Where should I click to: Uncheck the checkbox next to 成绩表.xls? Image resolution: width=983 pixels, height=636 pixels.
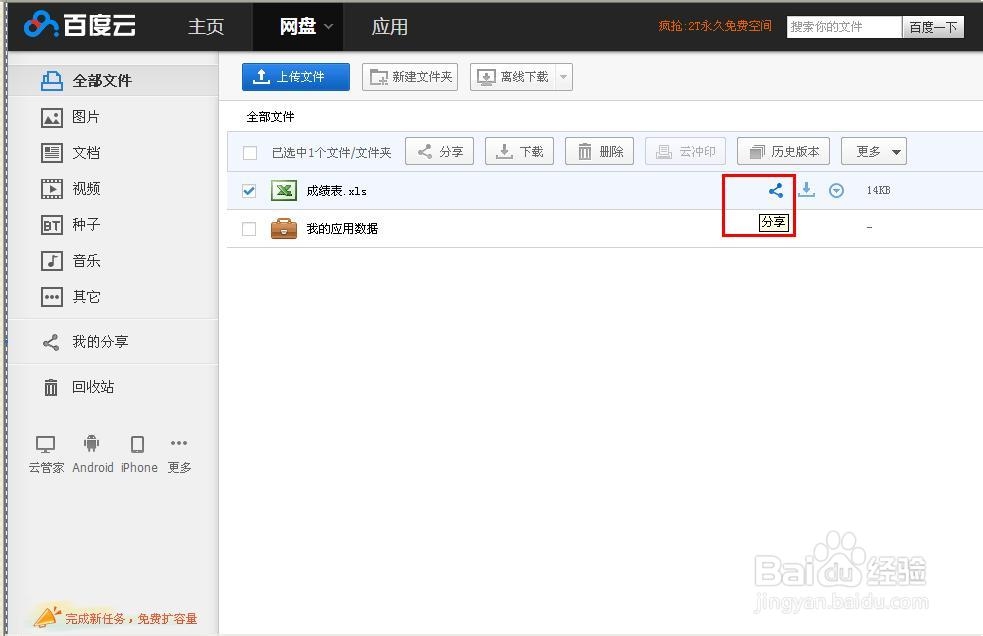(x=248, y=190)
